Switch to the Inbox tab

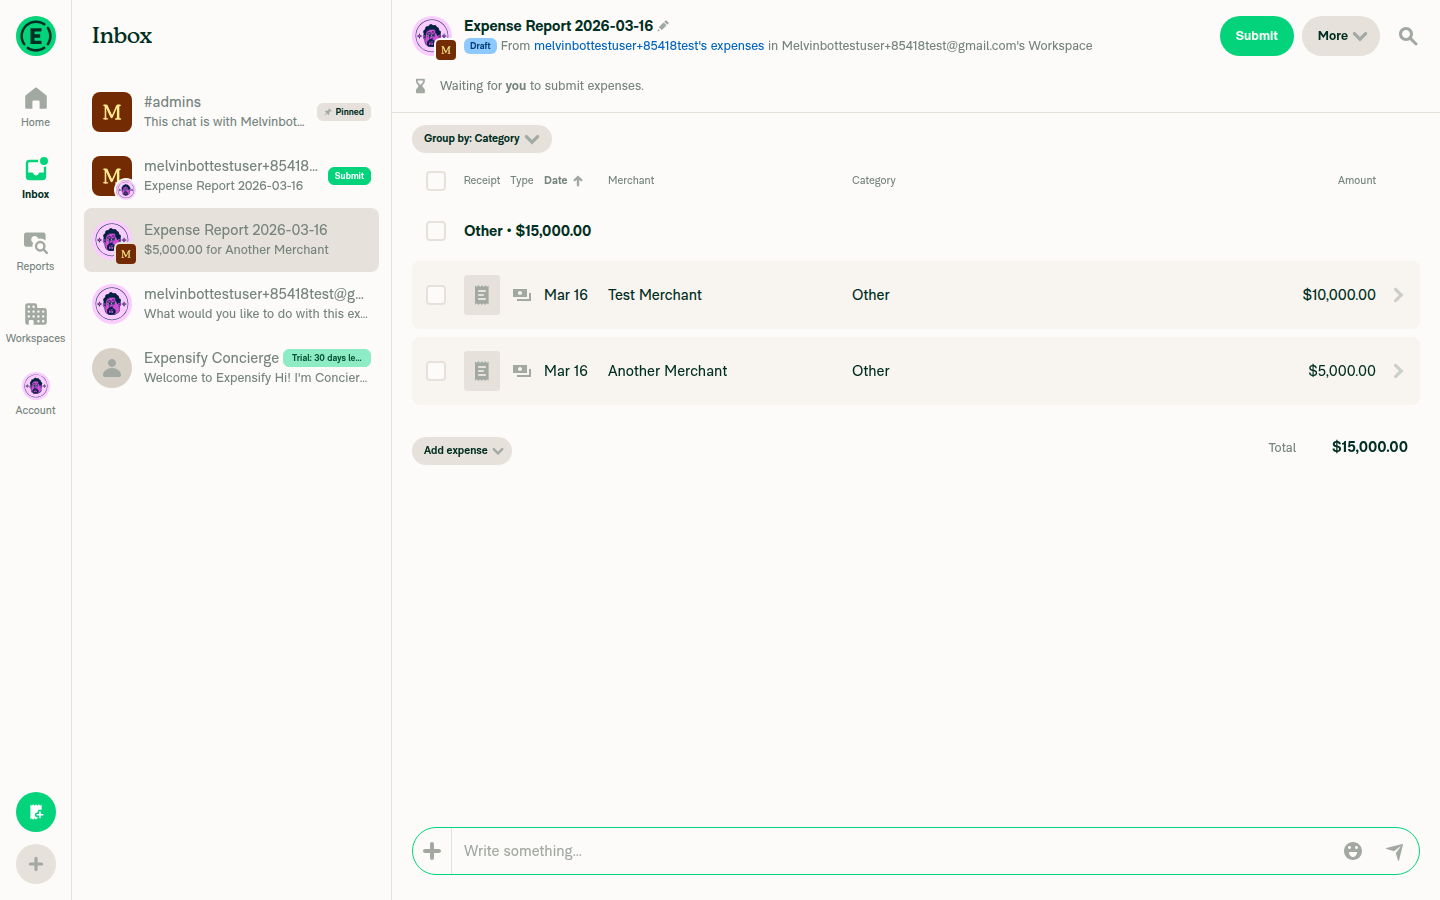click(x=35, y=178)
